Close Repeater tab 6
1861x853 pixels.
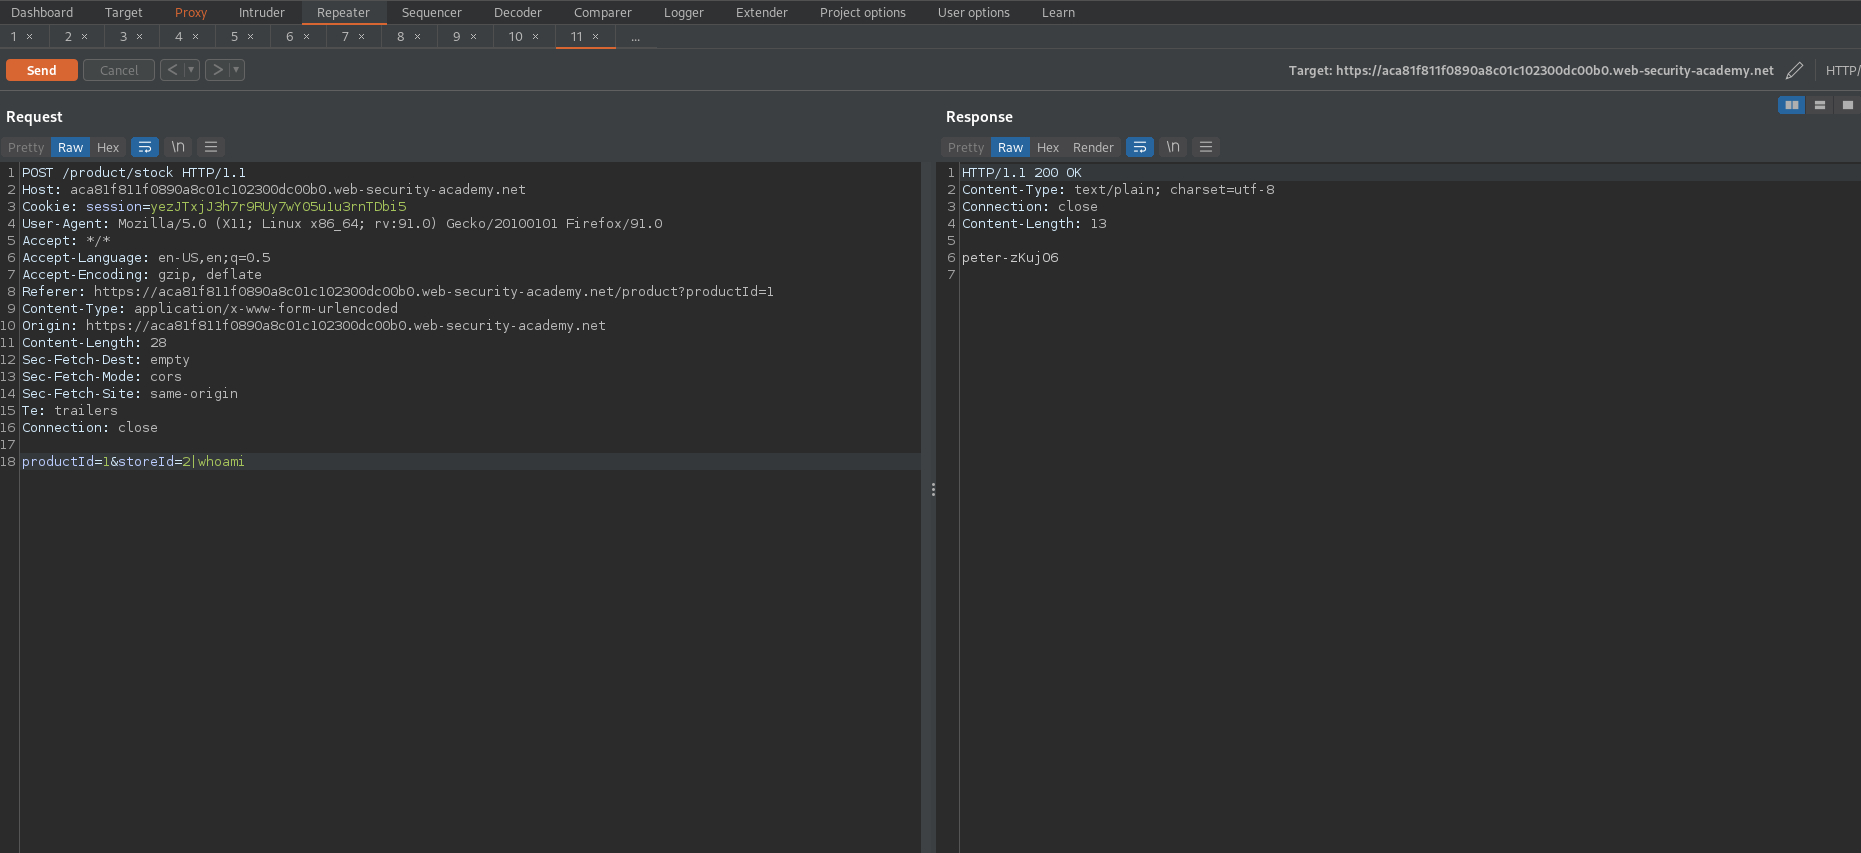[x=307, y=37]
